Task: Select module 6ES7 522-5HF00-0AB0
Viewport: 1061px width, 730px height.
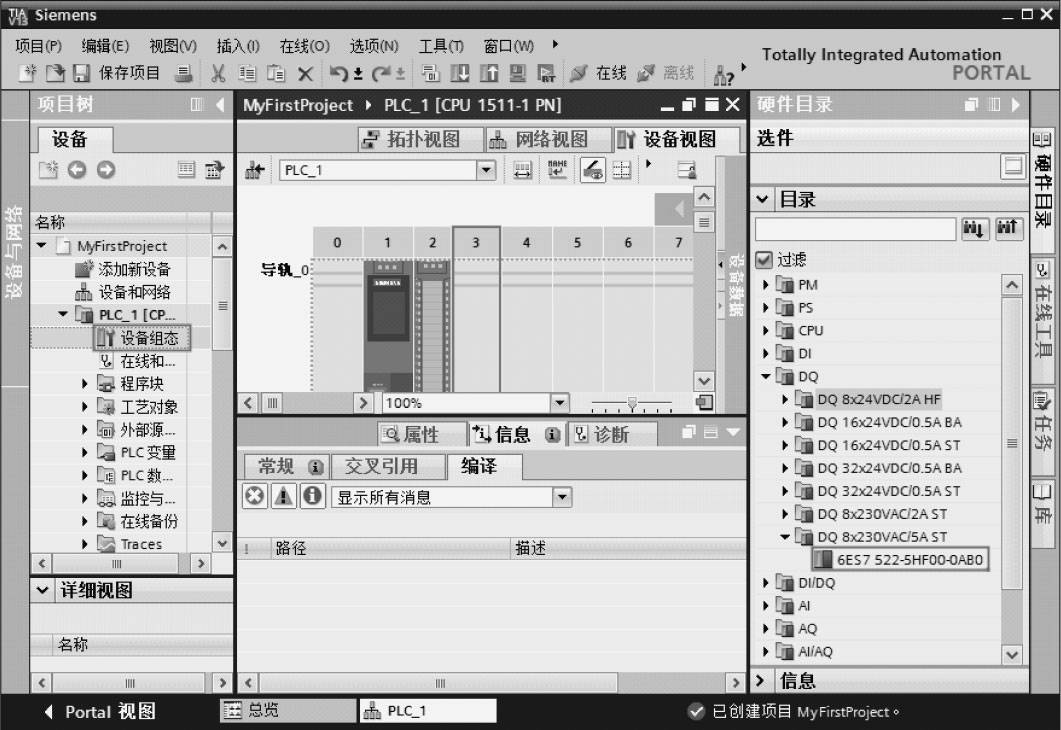Action: tap(900, 560)
